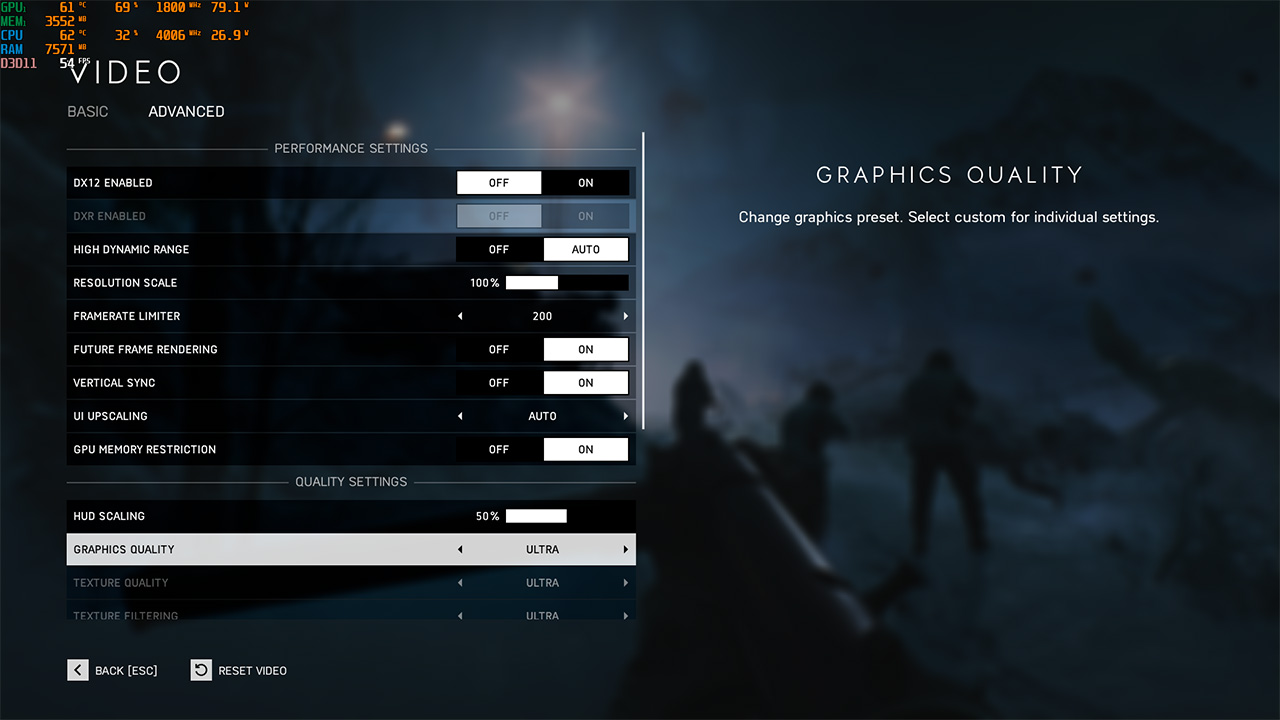Turn Future Frame Rendering ON
The height and width of the screenshot is (720, 1280).
586,349
